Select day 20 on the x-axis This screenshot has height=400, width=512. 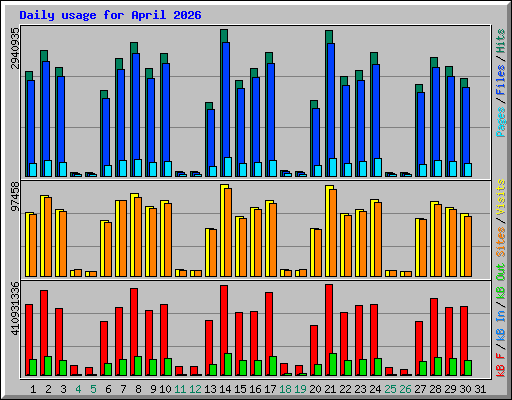(x=315, y=389)
